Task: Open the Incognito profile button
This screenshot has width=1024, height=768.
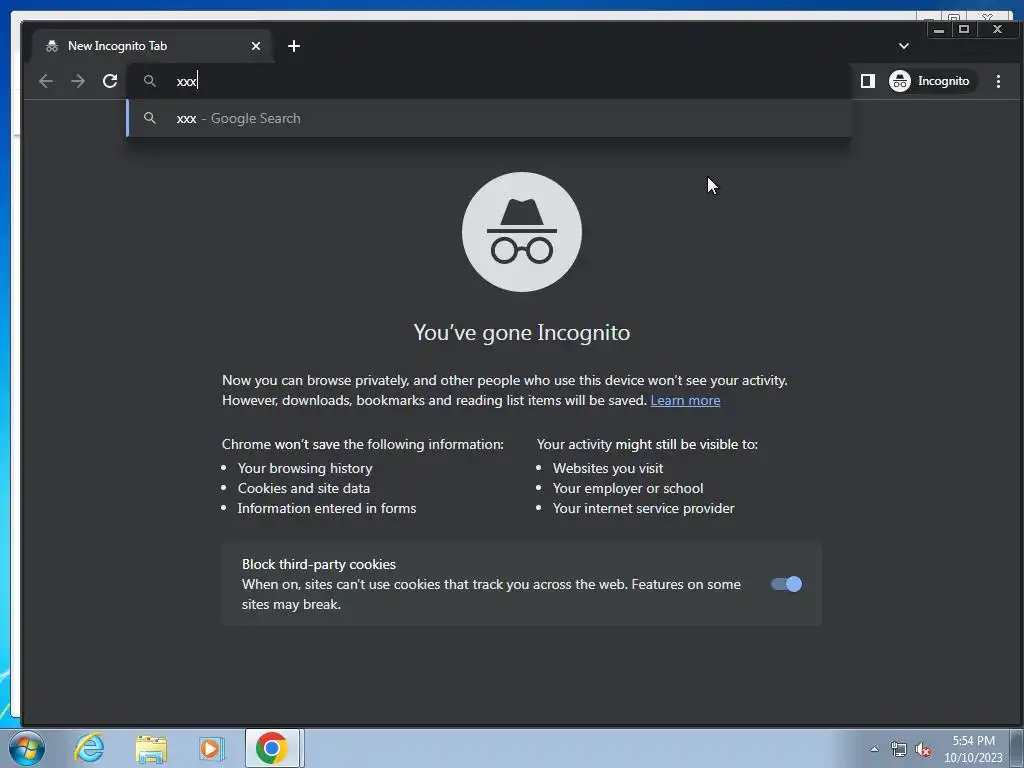Action: [932, 81]
